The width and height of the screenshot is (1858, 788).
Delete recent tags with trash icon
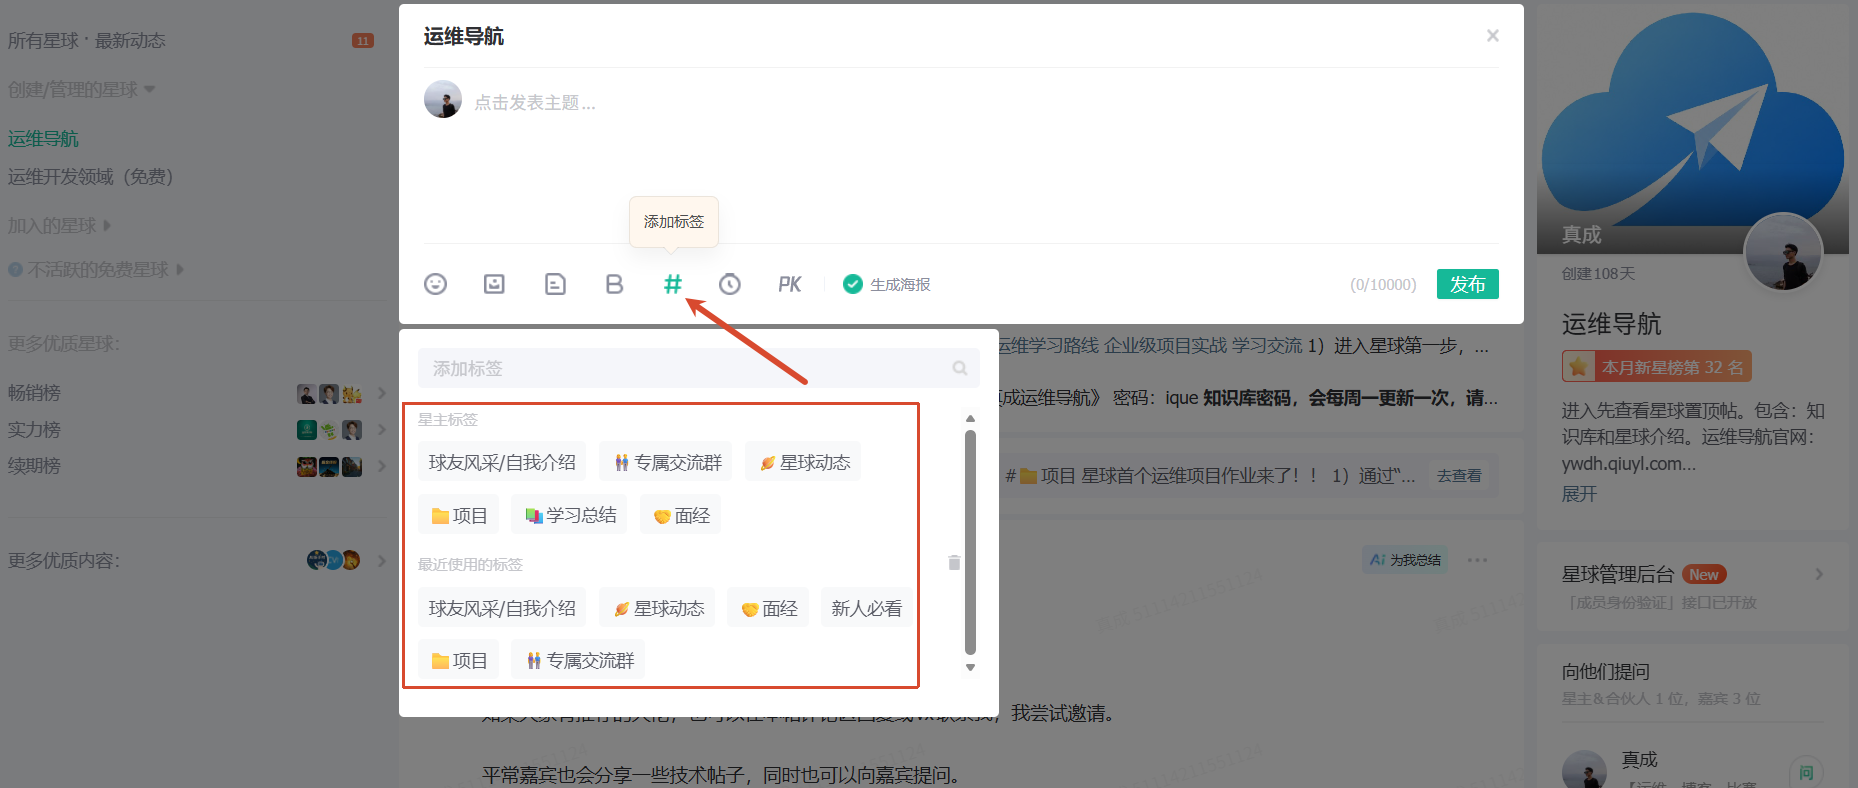pyautogui.click(x=954, y=563)
